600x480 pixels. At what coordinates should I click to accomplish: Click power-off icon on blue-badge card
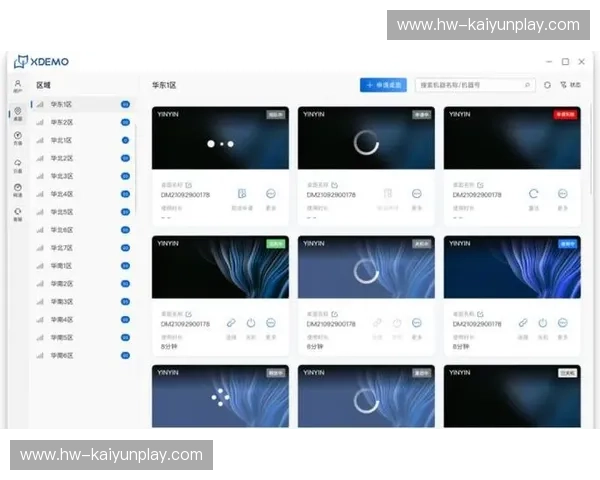pyautogui.click(x=543, y=323)
